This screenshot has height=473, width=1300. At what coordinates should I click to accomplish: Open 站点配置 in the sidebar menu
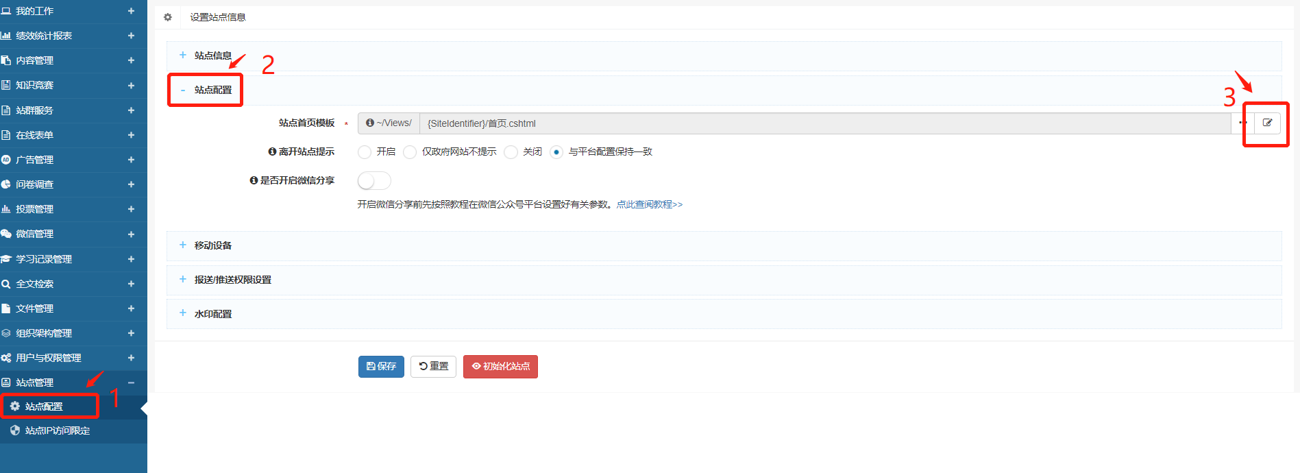click(44, 407)
